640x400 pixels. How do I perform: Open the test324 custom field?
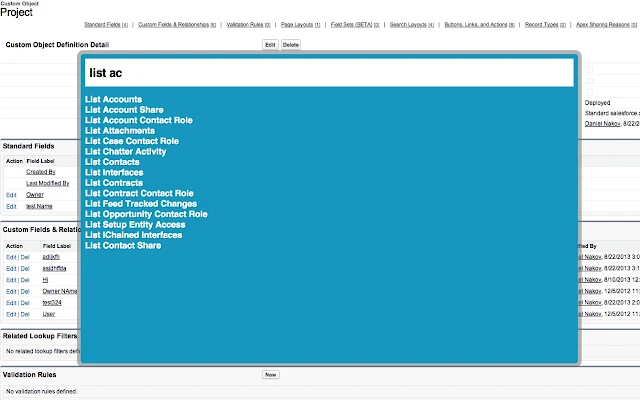52,302
